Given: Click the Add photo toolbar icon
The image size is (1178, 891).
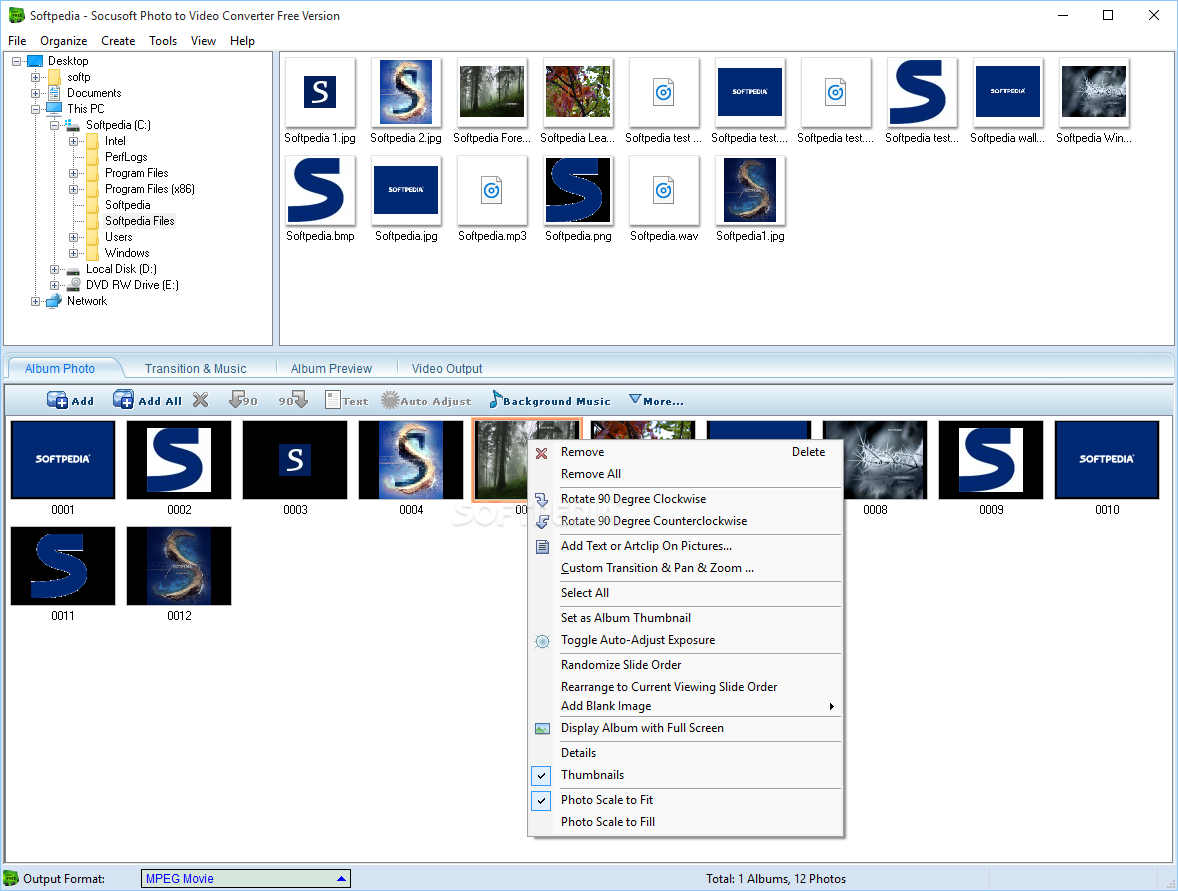Looking at the screenshot, I should 57,400.
